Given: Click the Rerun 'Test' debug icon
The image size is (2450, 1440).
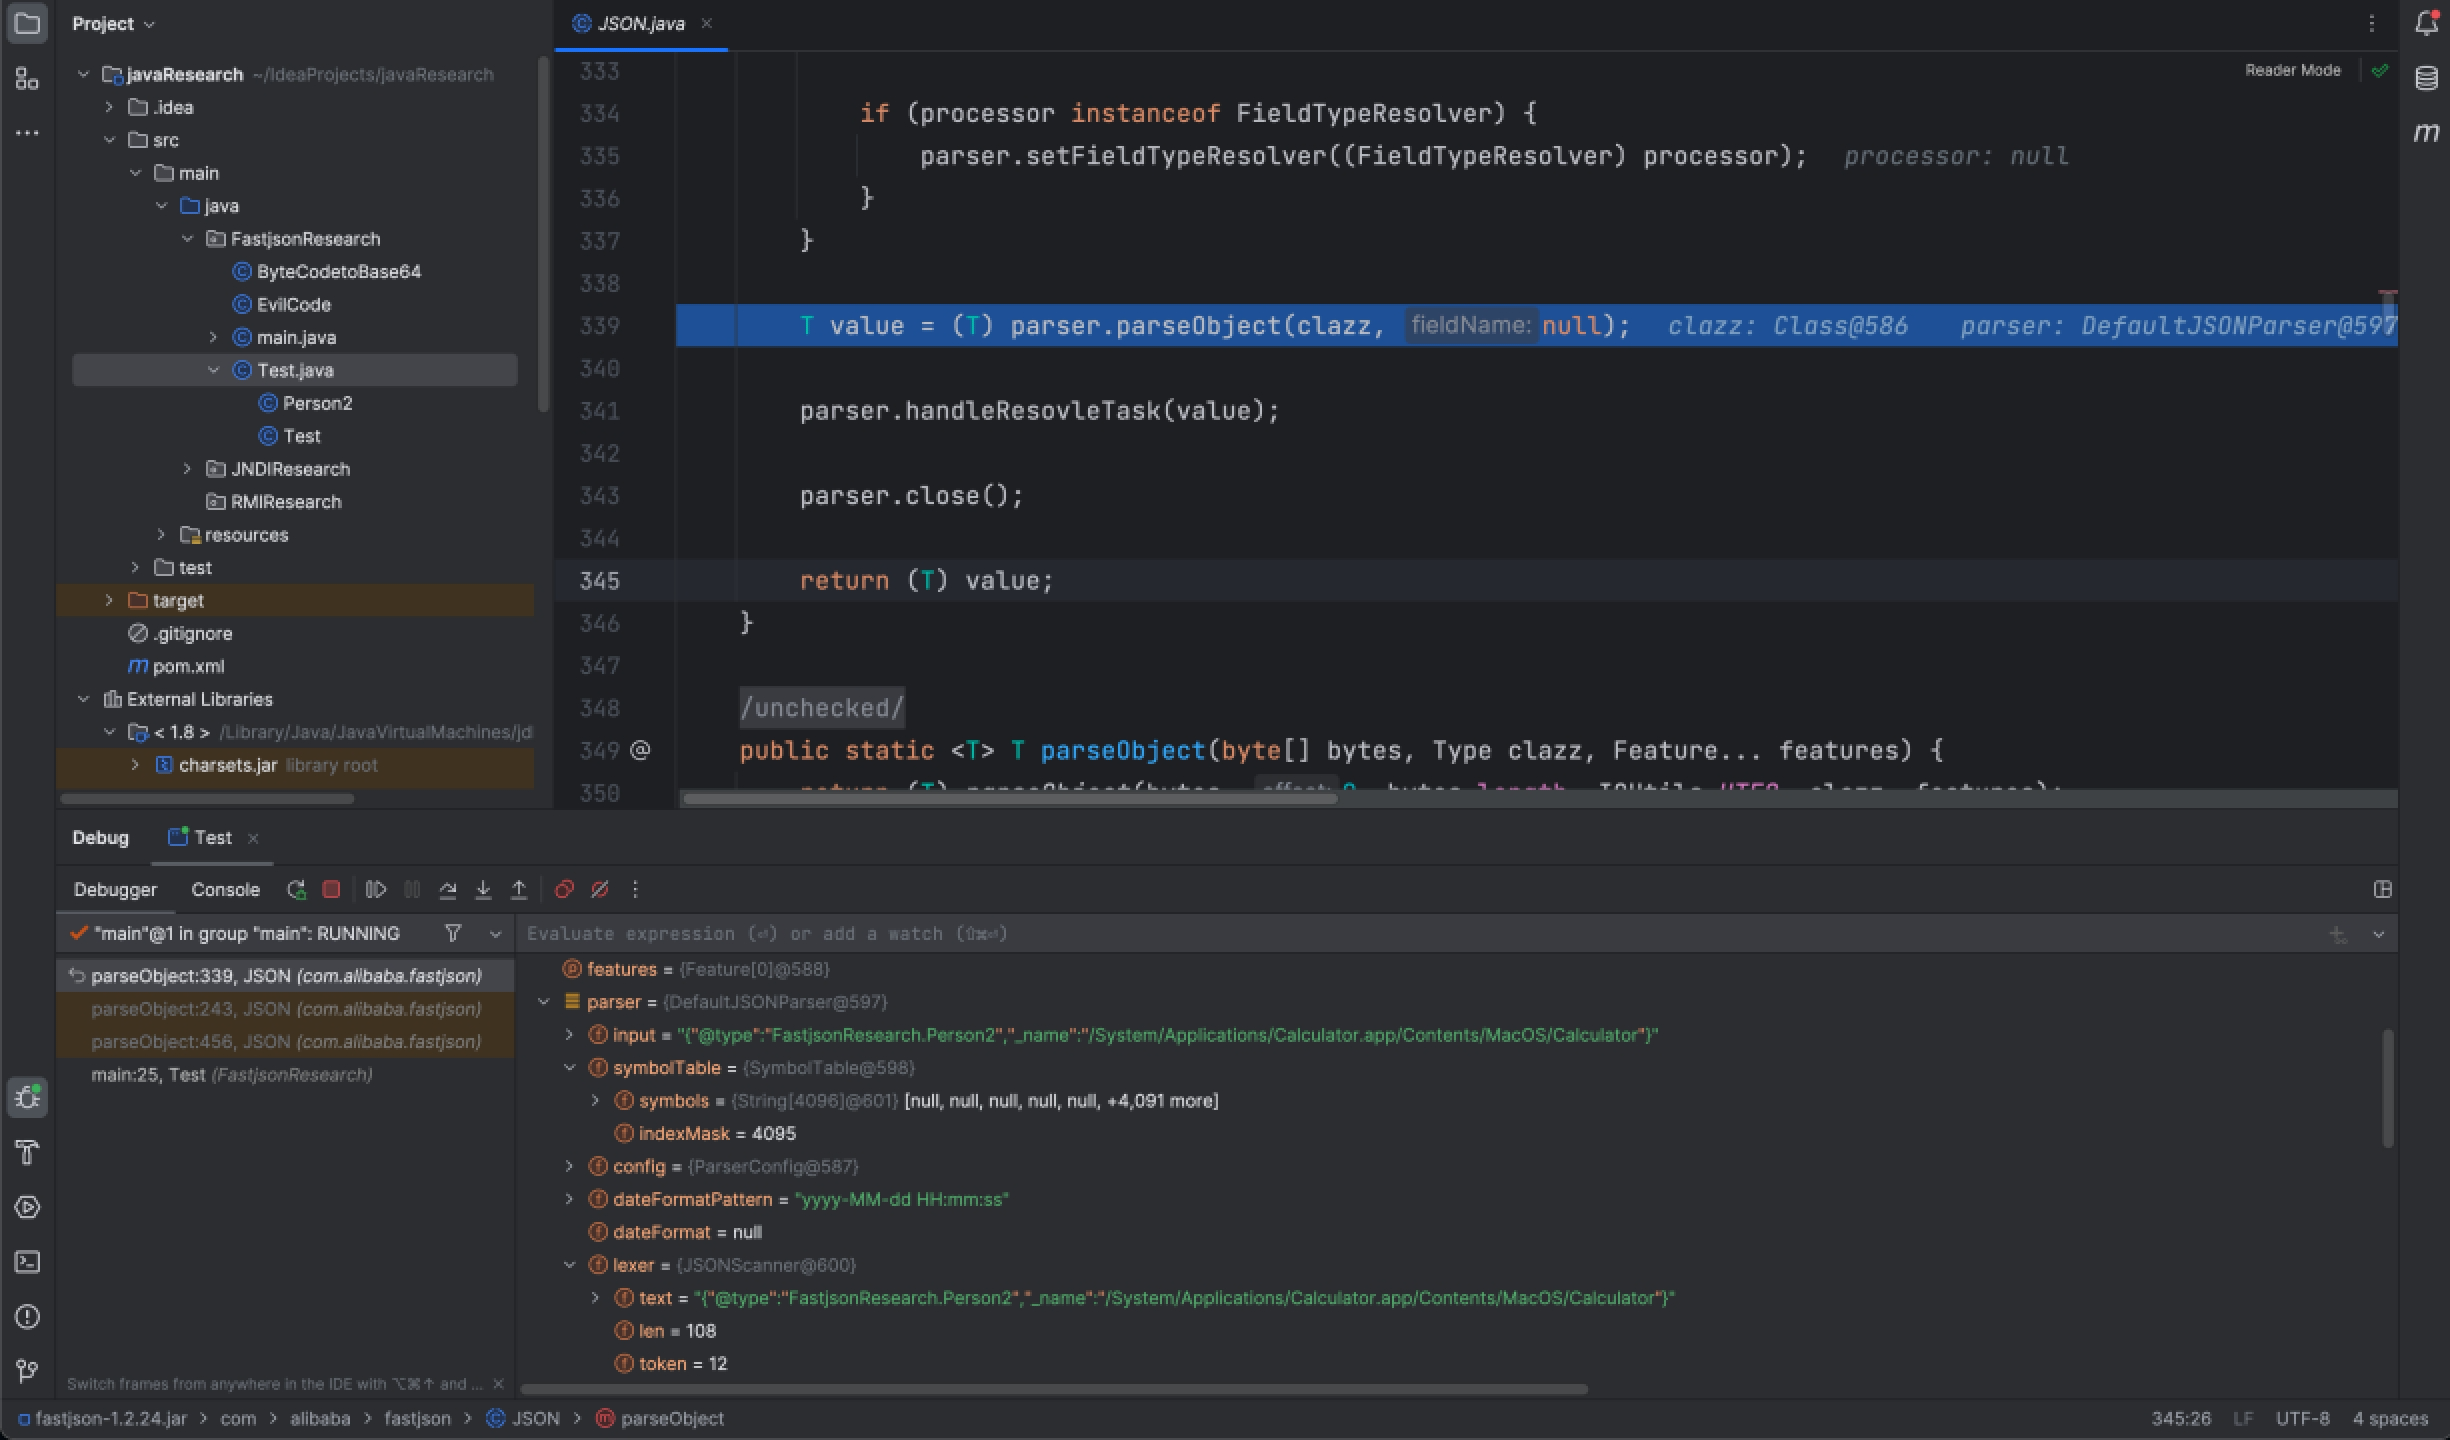Looking at the screenshot, I should point(296,889).
